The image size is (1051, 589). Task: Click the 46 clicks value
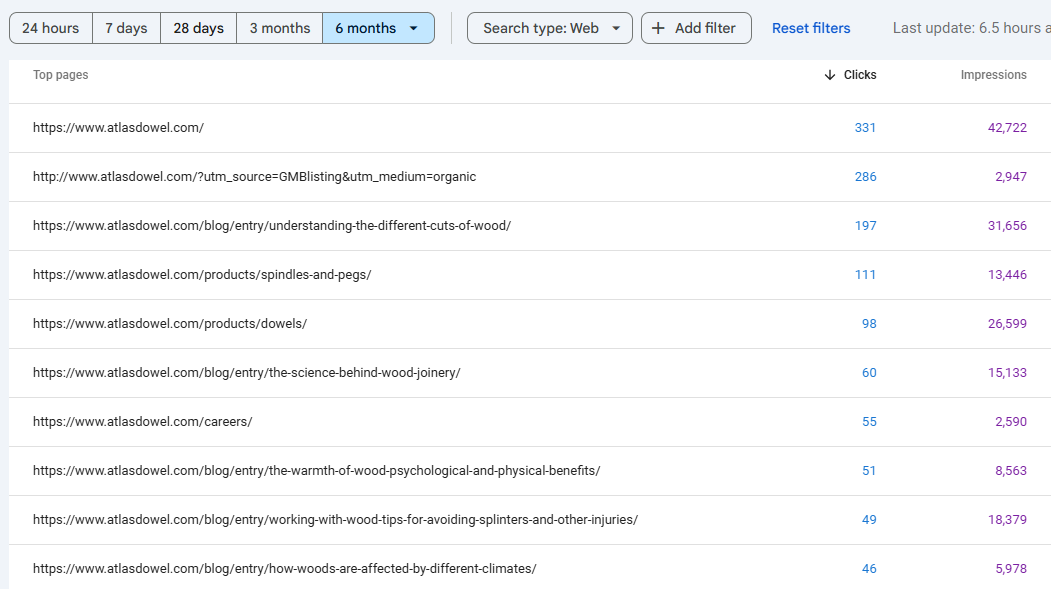point(869,568)
